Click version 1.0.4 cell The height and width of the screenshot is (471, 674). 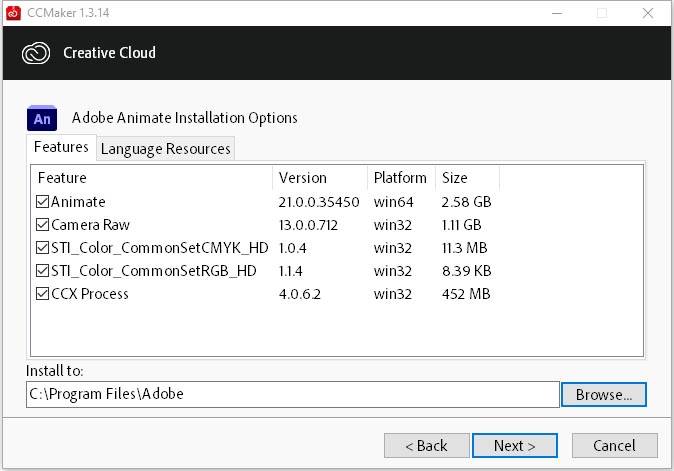point(292,248)
